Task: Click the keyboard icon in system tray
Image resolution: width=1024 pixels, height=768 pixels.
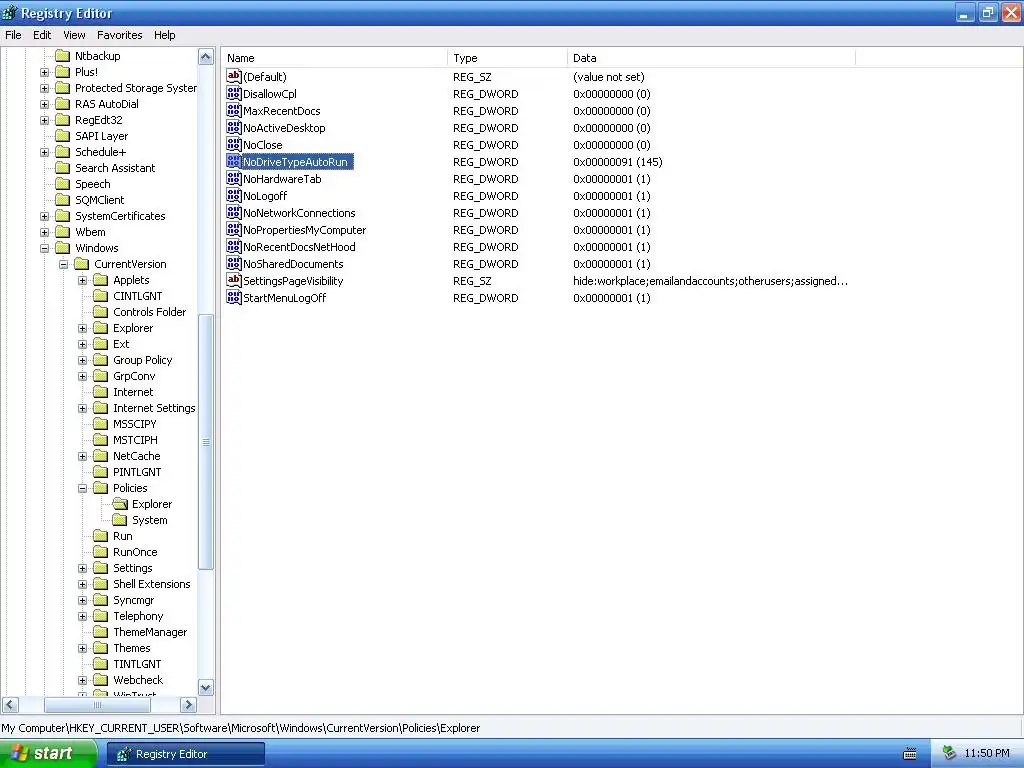Action: tap(910, 754)
